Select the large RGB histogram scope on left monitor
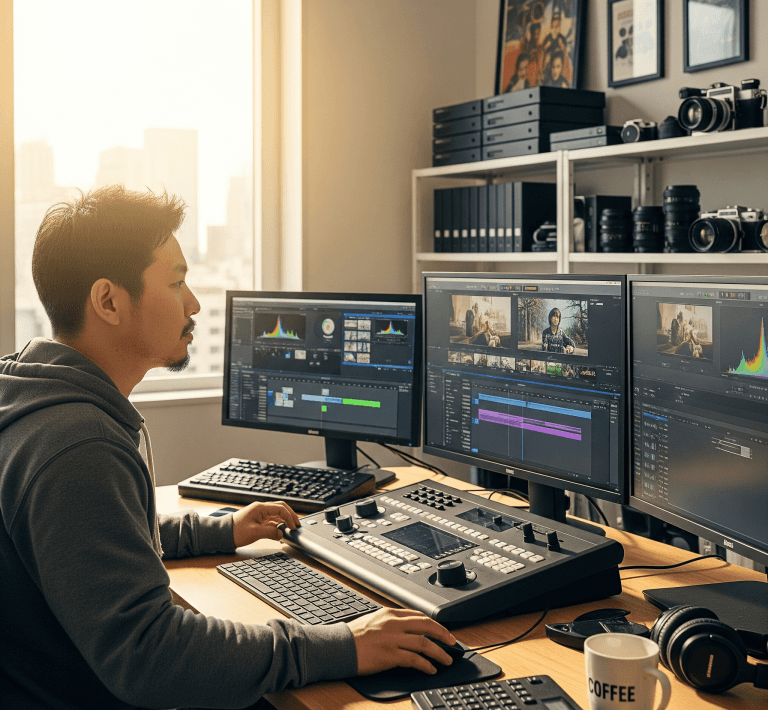 coord(280,328)
